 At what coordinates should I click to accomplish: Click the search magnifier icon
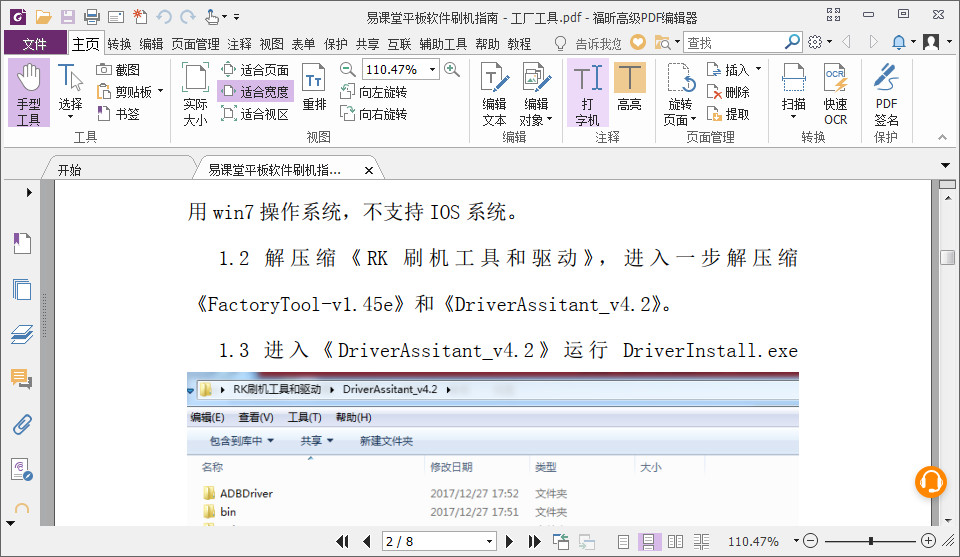point(793,42)
